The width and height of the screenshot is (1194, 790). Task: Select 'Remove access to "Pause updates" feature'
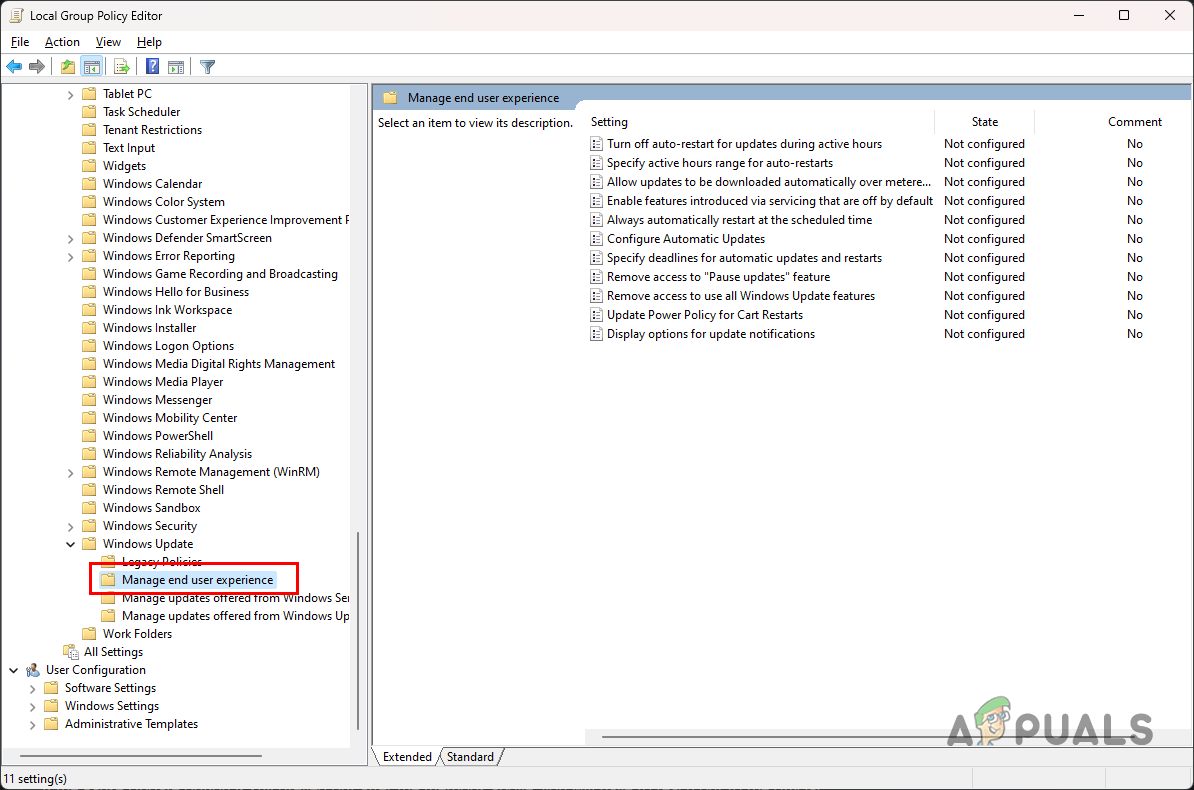(x=718, y=277)
